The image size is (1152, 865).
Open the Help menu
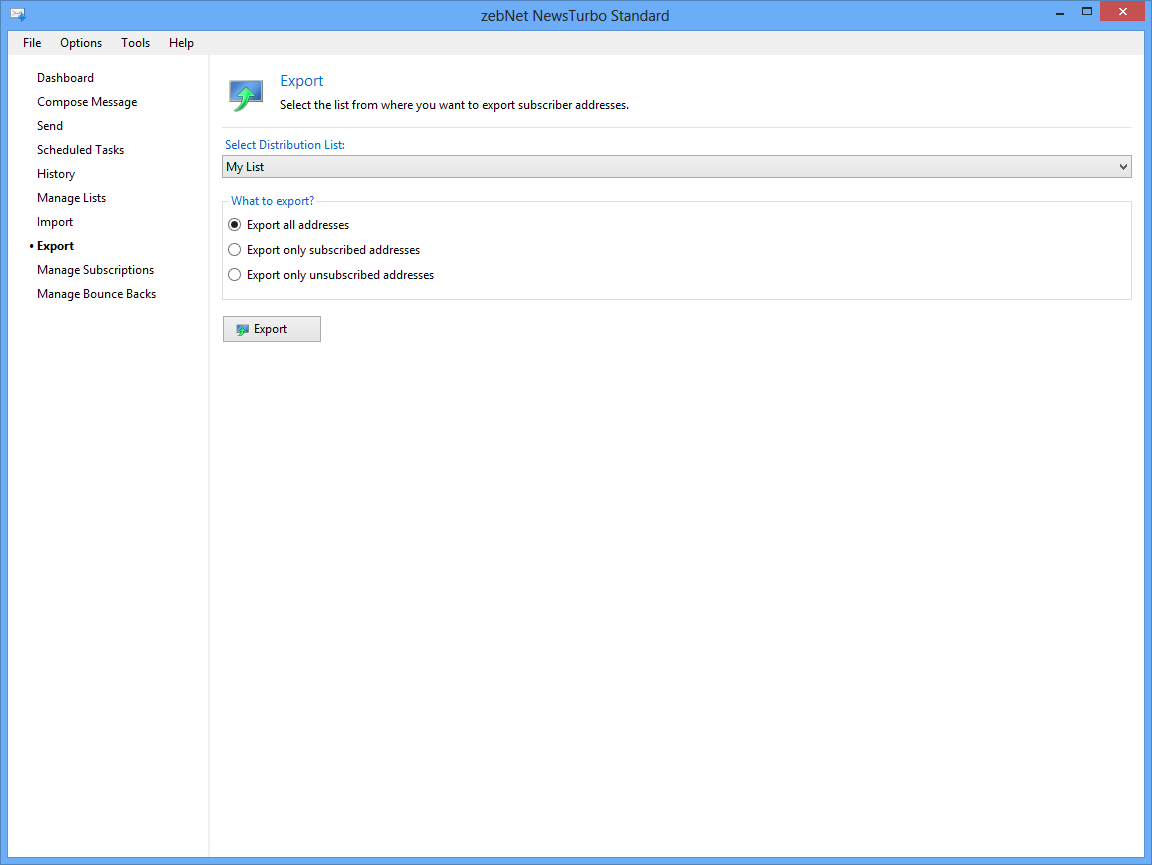pos(181,43)
